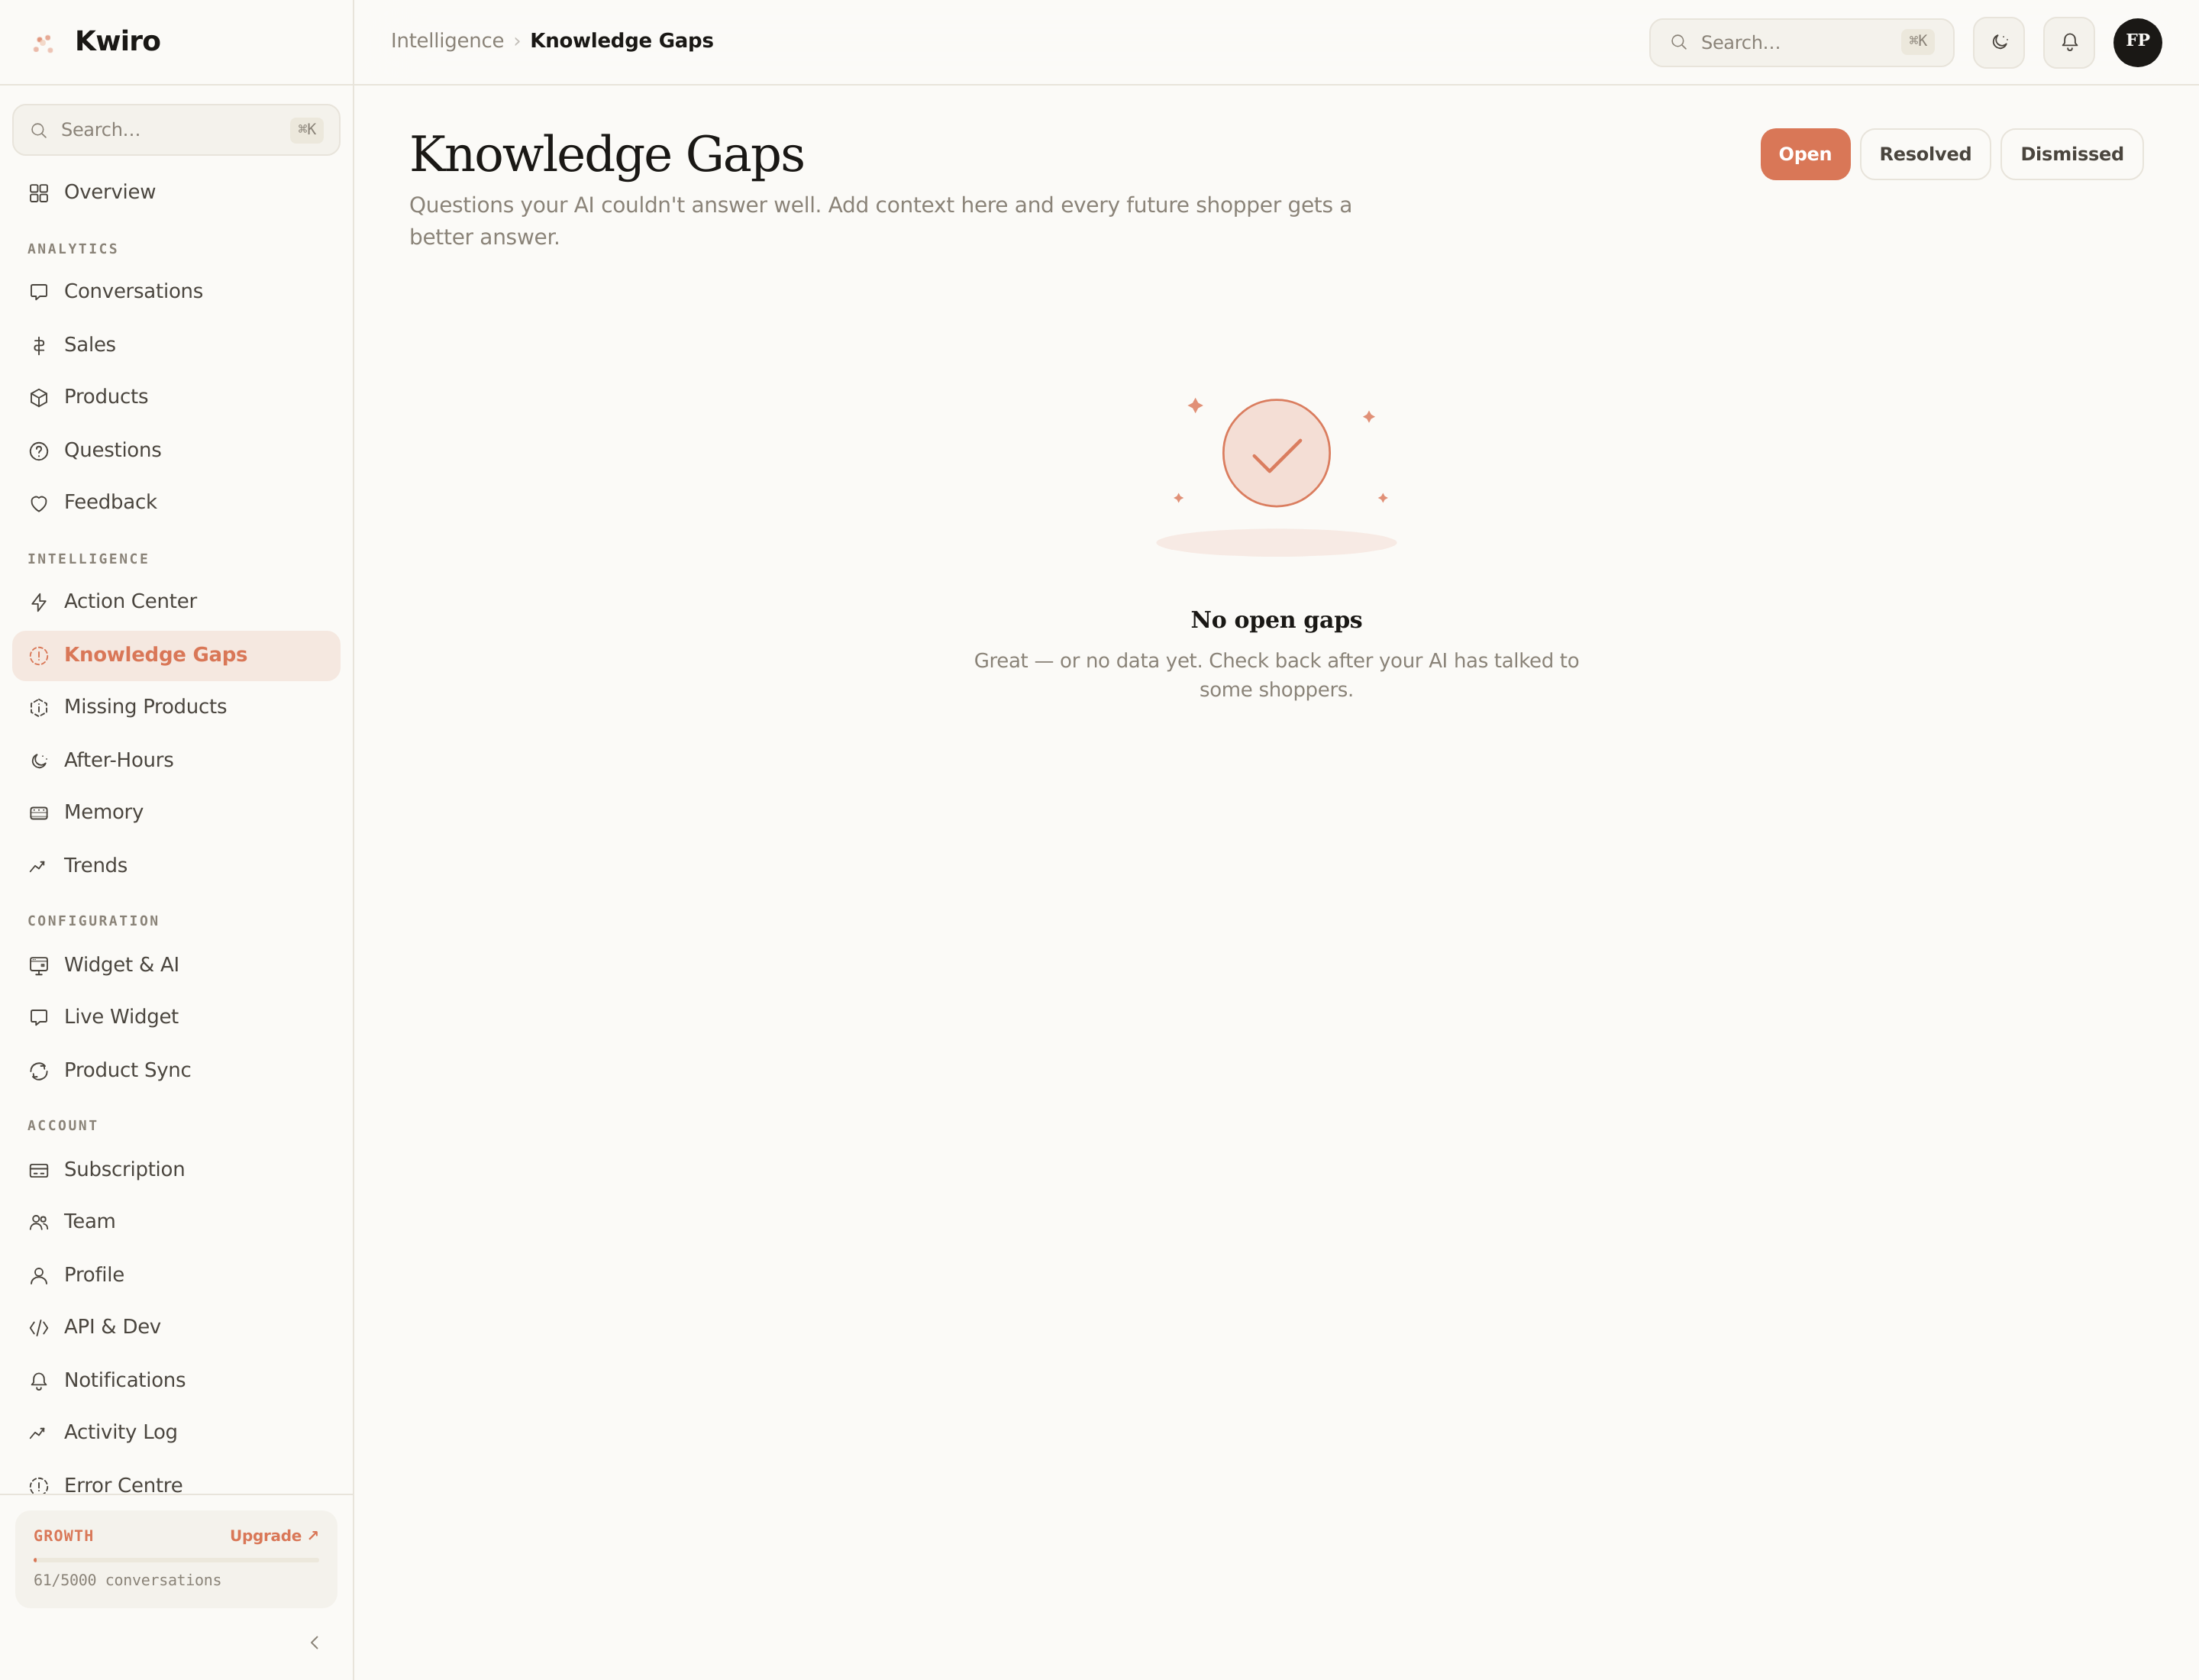This screenshot has height=1680, width=2199.
Task: Click the ⌘K shortcut badge in sidebar search
Action: [x=306, y=130]
